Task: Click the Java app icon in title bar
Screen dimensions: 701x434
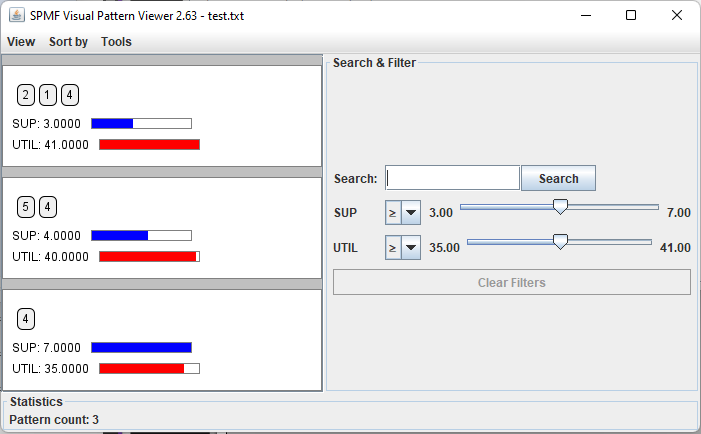Action: pyautogui.click(x=15, y=15)
